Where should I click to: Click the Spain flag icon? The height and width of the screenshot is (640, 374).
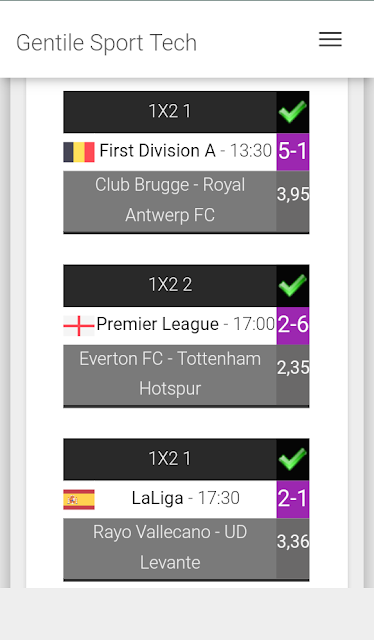point(79,500)
